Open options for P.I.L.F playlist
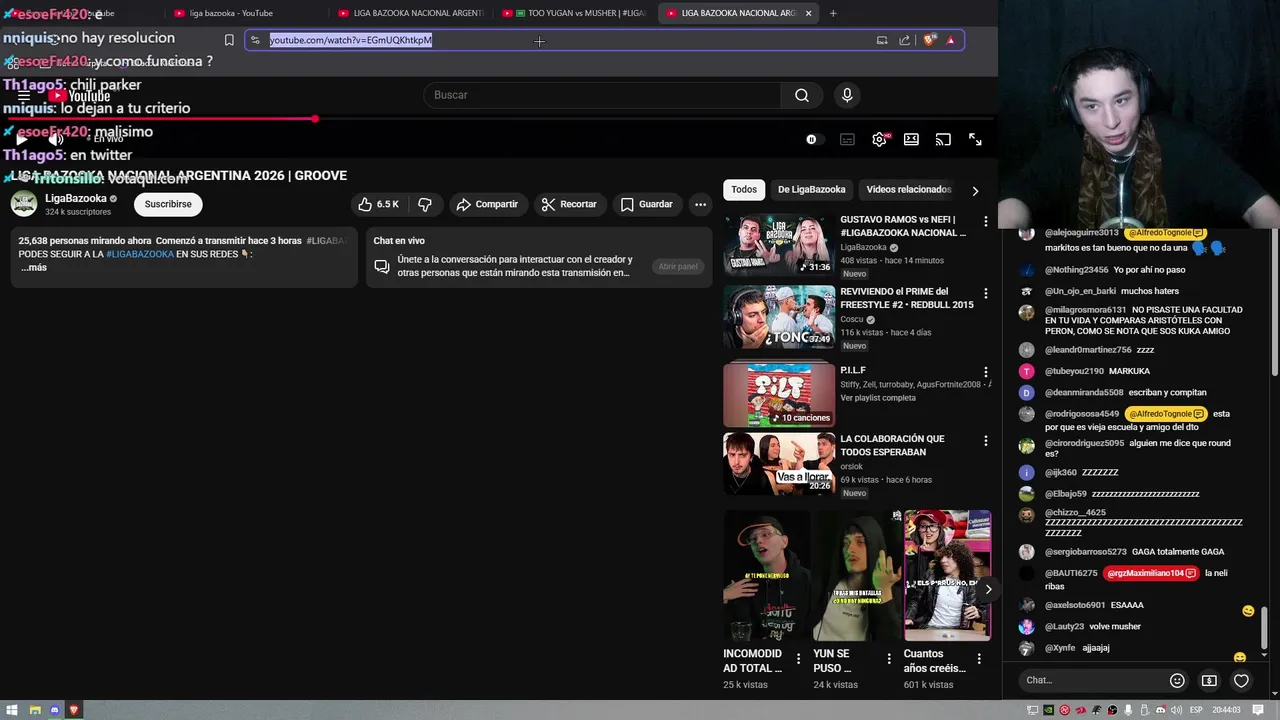The image size is (1280, 720). (x=985, y=372)
